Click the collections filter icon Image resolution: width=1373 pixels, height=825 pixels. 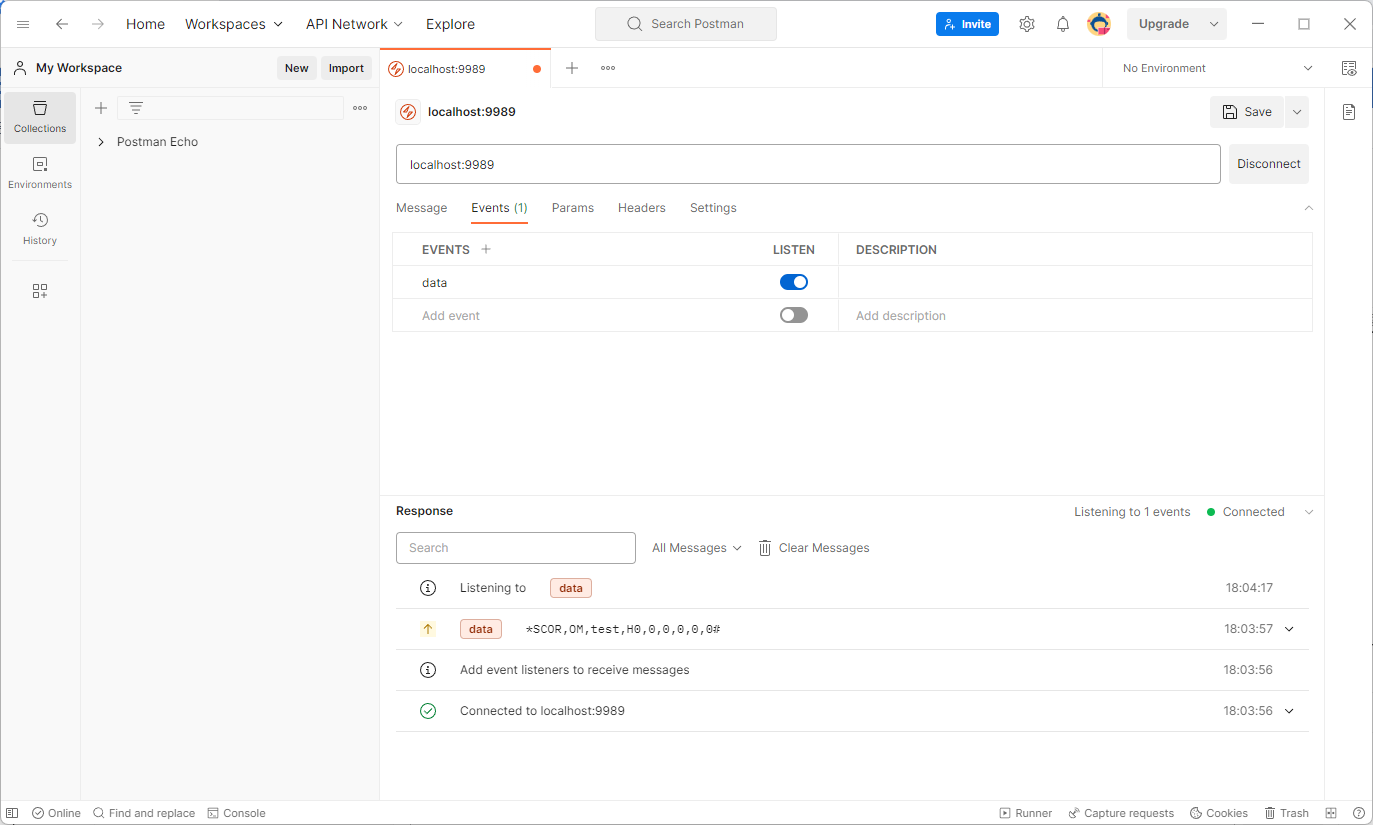tap(136, 108)
